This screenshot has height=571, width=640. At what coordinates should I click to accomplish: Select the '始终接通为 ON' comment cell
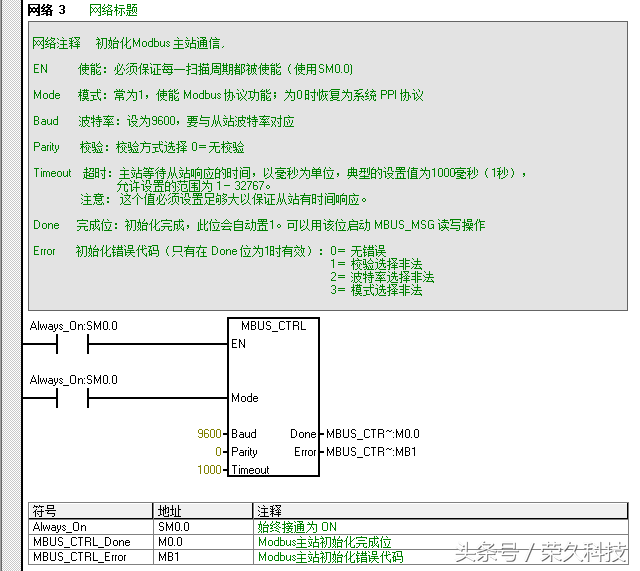click(440, 527)
